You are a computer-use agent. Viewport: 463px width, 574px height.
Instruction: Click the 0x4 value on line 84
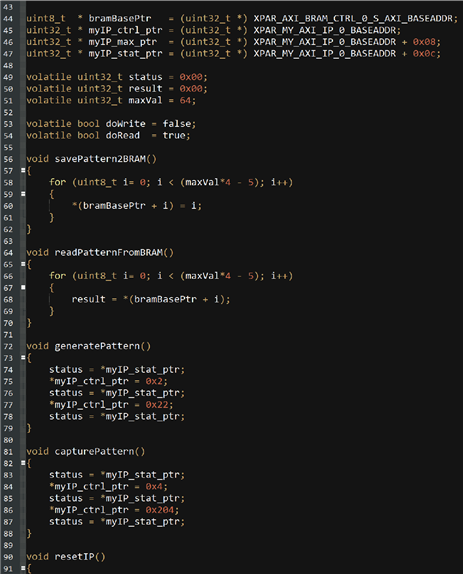tap(154, 487)
